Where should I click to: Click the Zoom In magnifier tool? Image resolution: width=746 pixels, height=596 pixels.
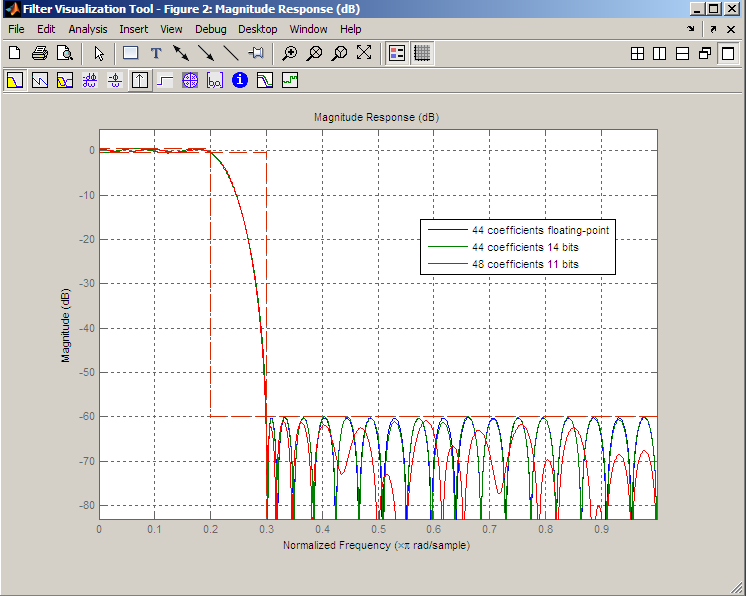point(290,53)
